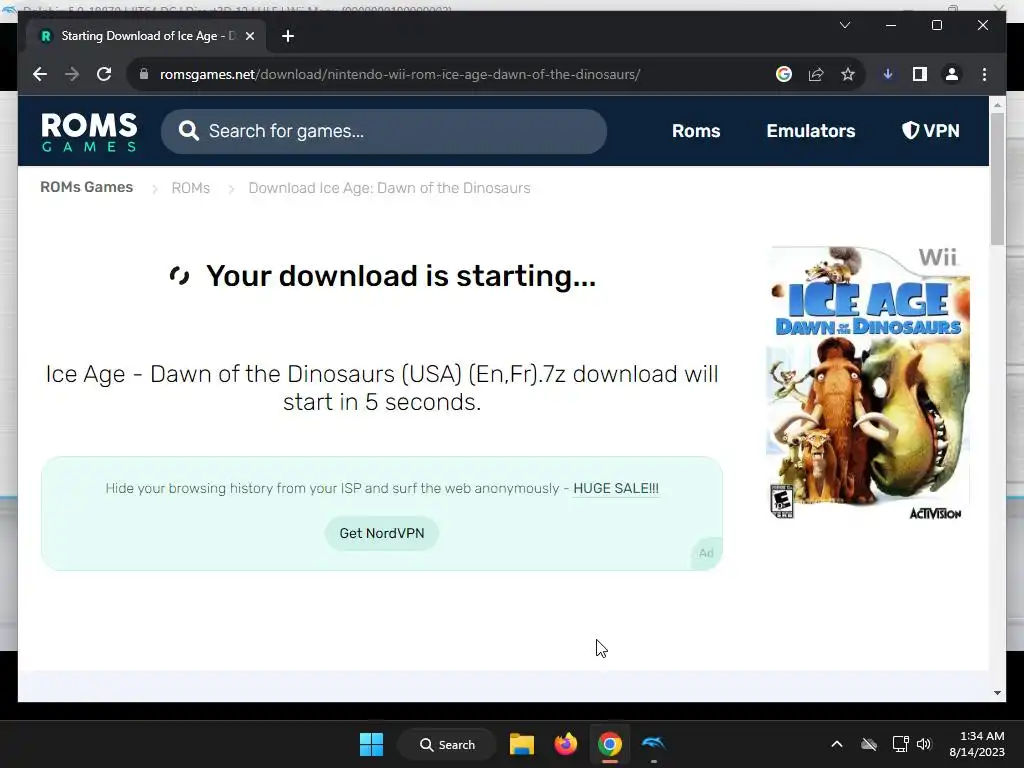Open the Ice Age Wii cover image
The width and height of the screenshot is (1024, 768).
click(x=867, y=383)
